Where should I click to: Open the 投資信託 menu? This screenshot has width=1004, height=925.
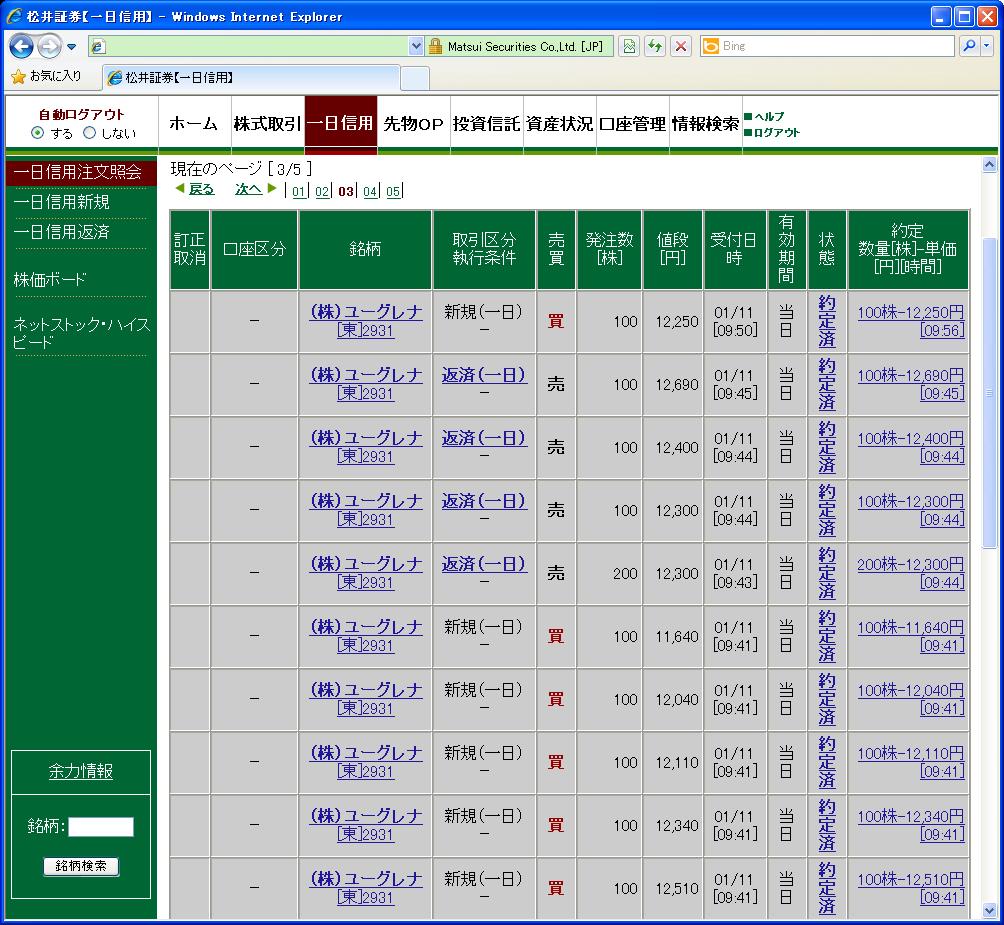tap(487, 124)
